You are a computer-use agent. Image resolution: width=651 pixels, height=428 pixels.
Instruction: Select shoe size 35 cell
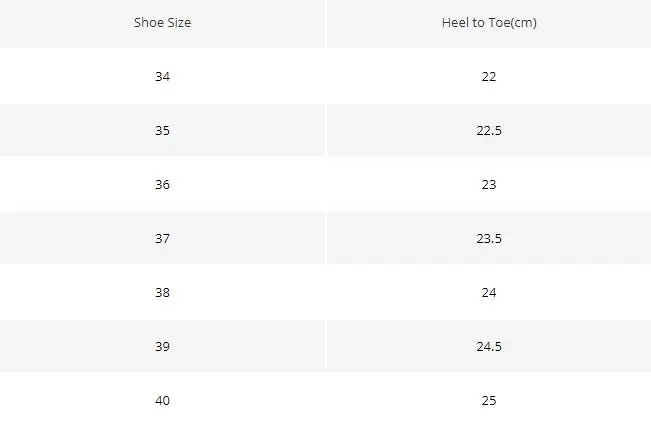162,130
